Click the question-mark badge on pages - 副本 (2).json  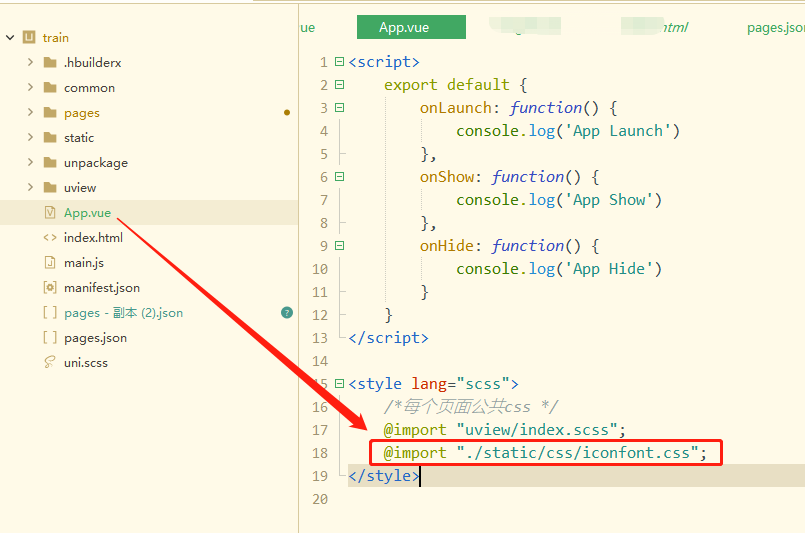(287, 312)
